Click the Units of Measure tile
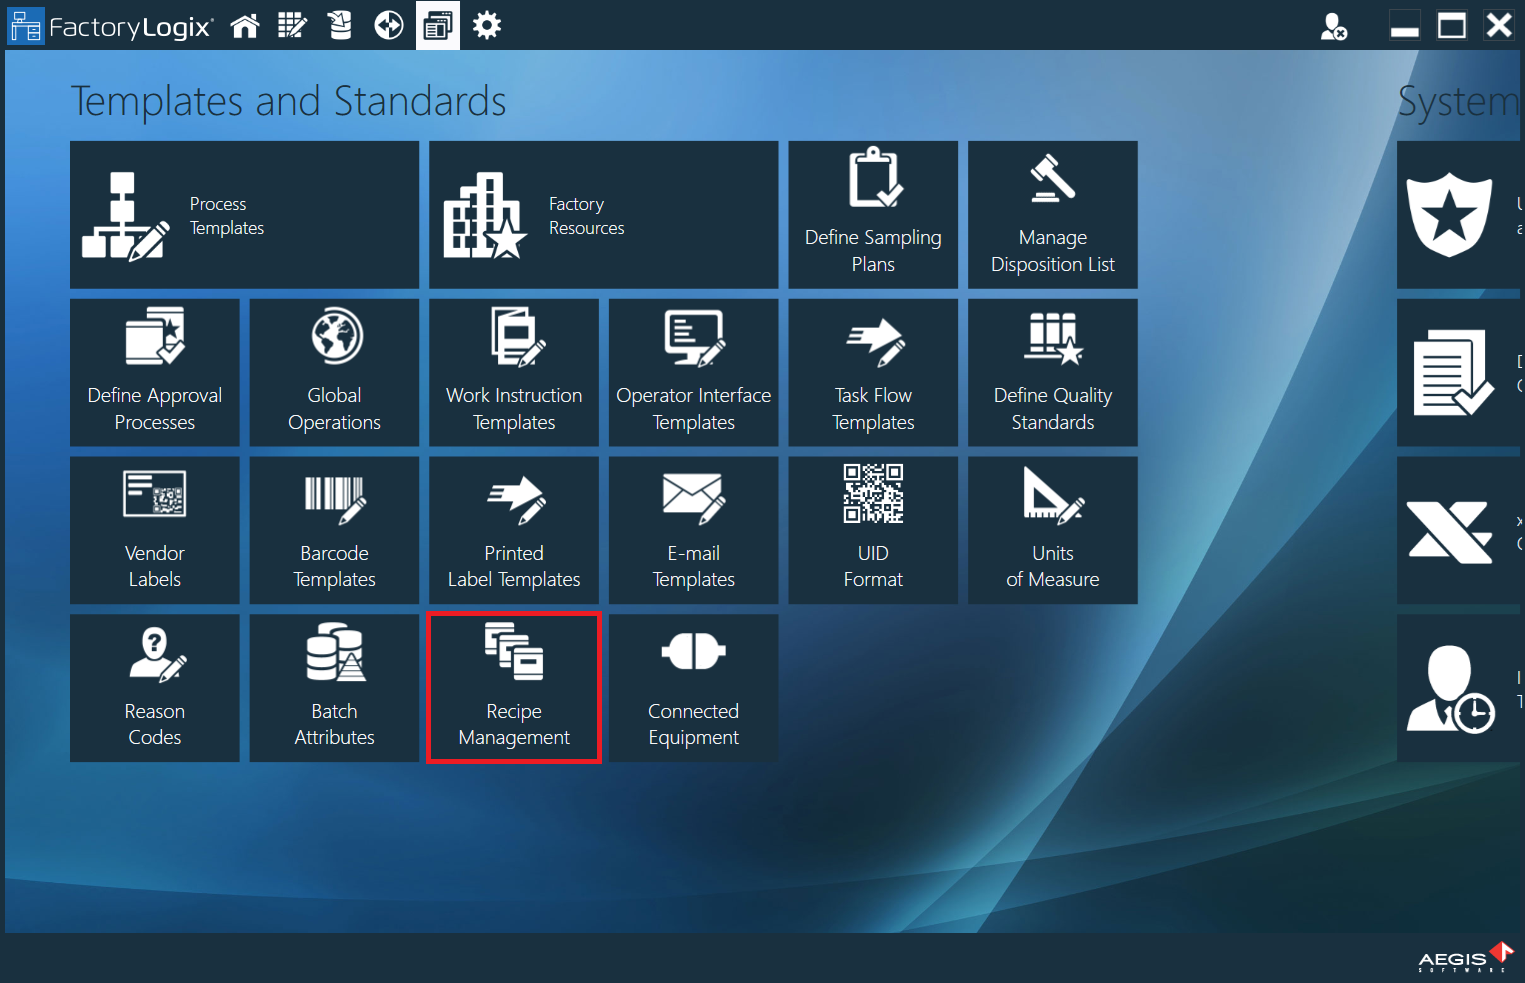 (x=1052, y=530)
